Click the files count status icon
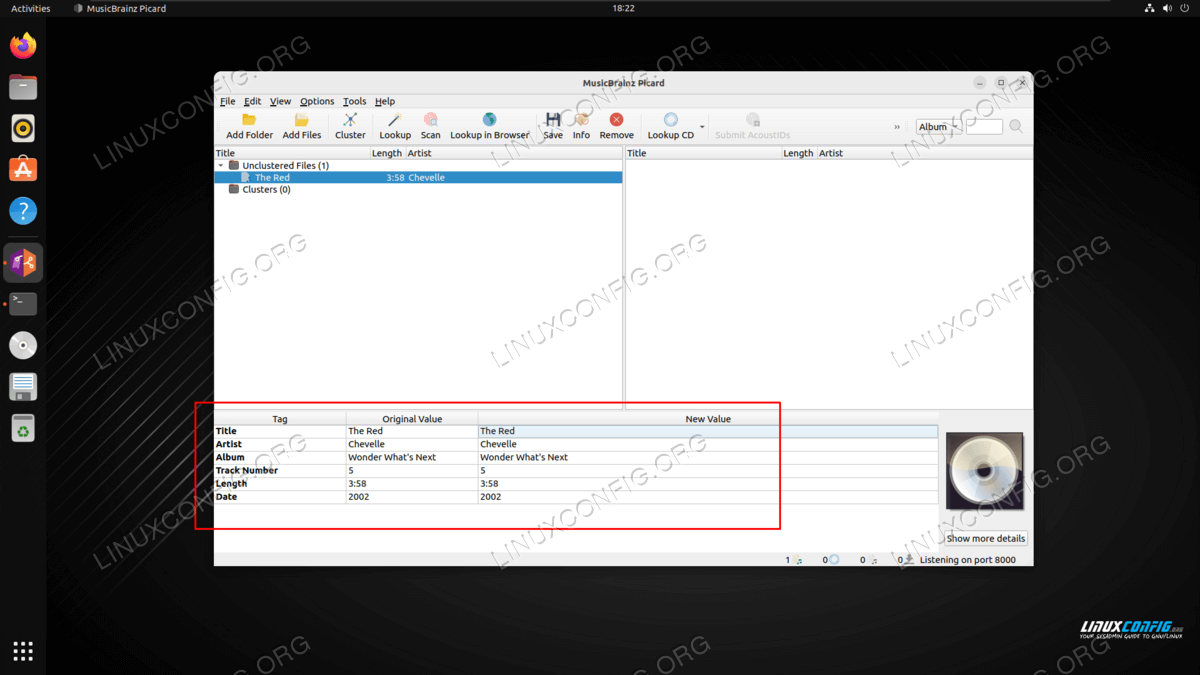 click(x=798, y=561)
